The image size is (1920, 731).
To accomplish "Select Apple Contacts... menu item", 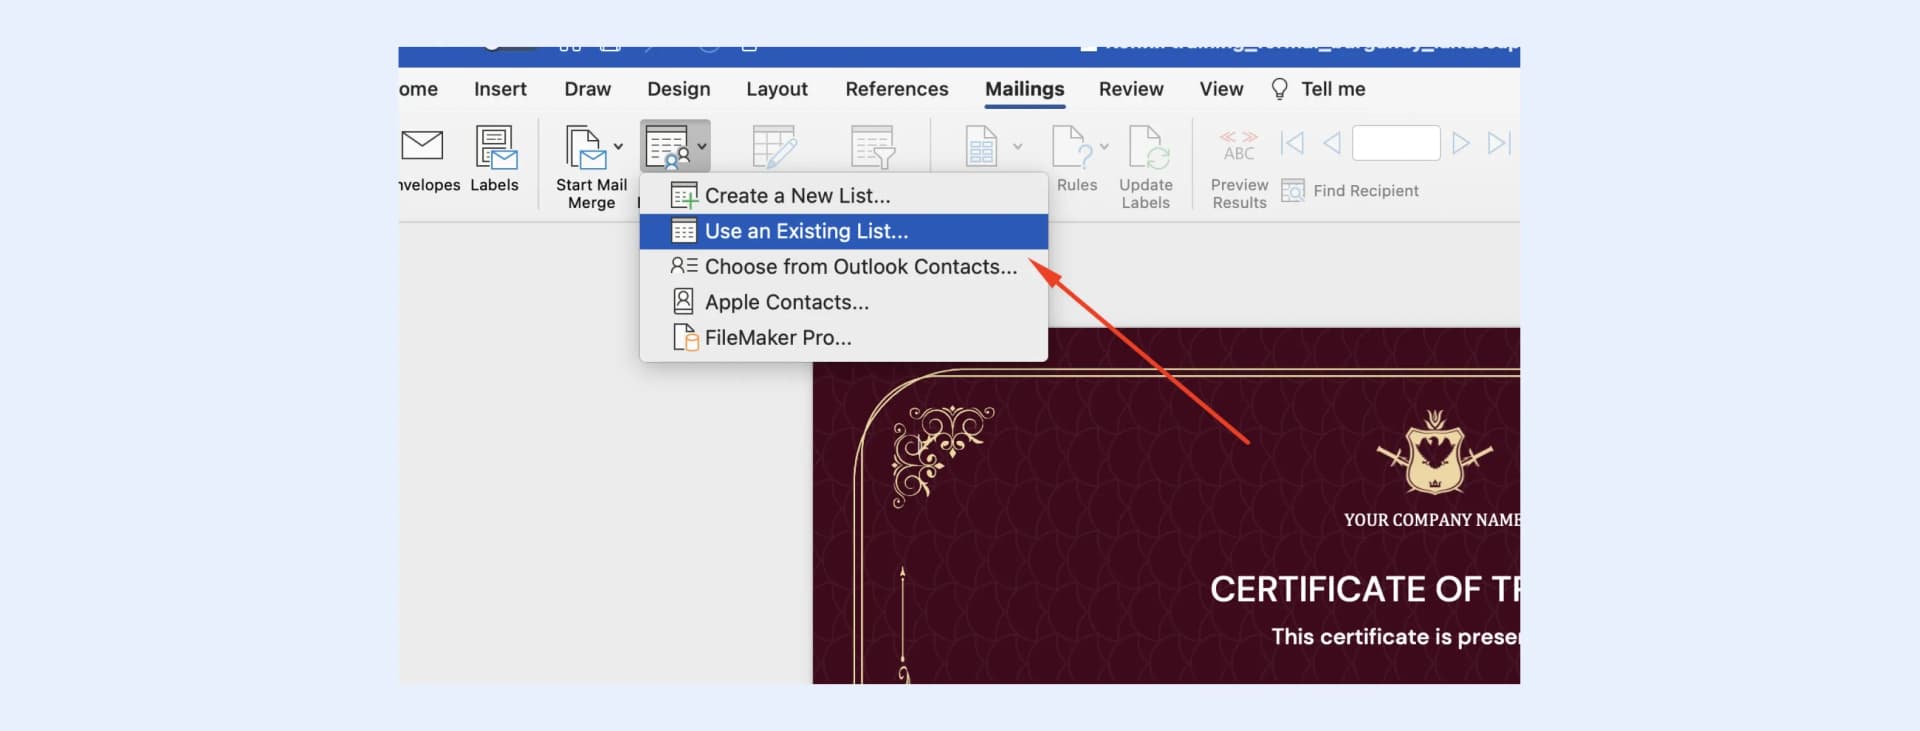I will 844,302.
